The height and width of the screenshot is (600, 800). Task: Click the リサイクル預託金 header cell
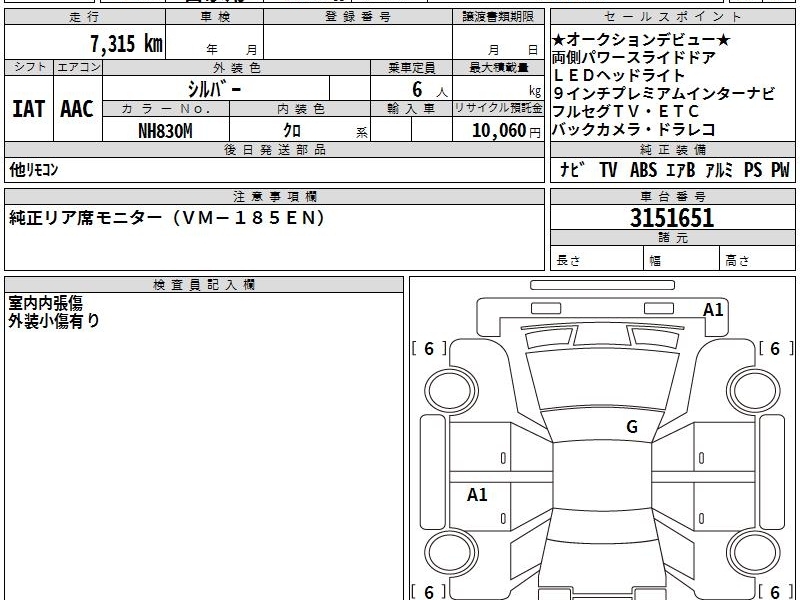pyautogui.click(x=498, y=108)
